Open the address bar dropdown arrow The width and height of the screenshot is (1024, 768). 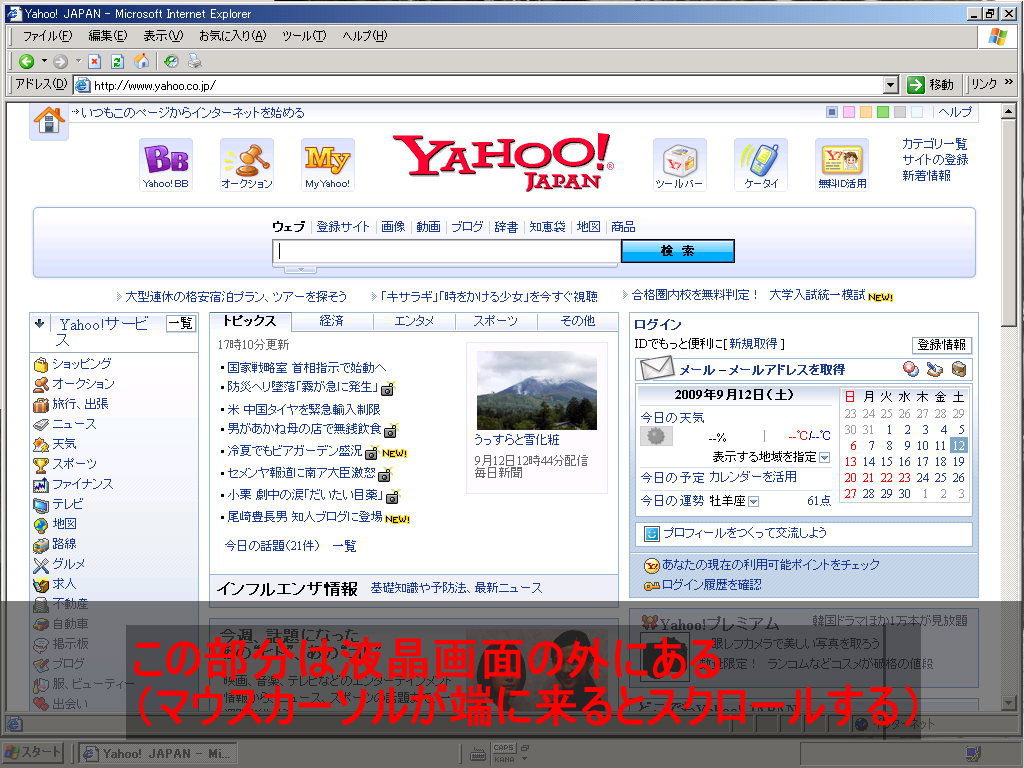click(891, 85)
